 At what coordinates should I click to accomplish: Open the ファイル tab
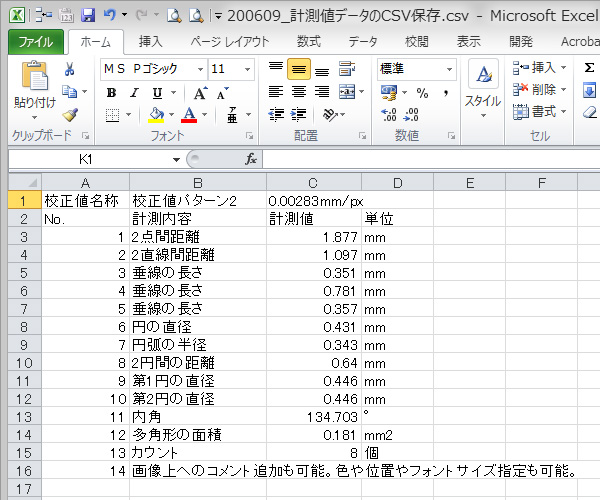36,41
